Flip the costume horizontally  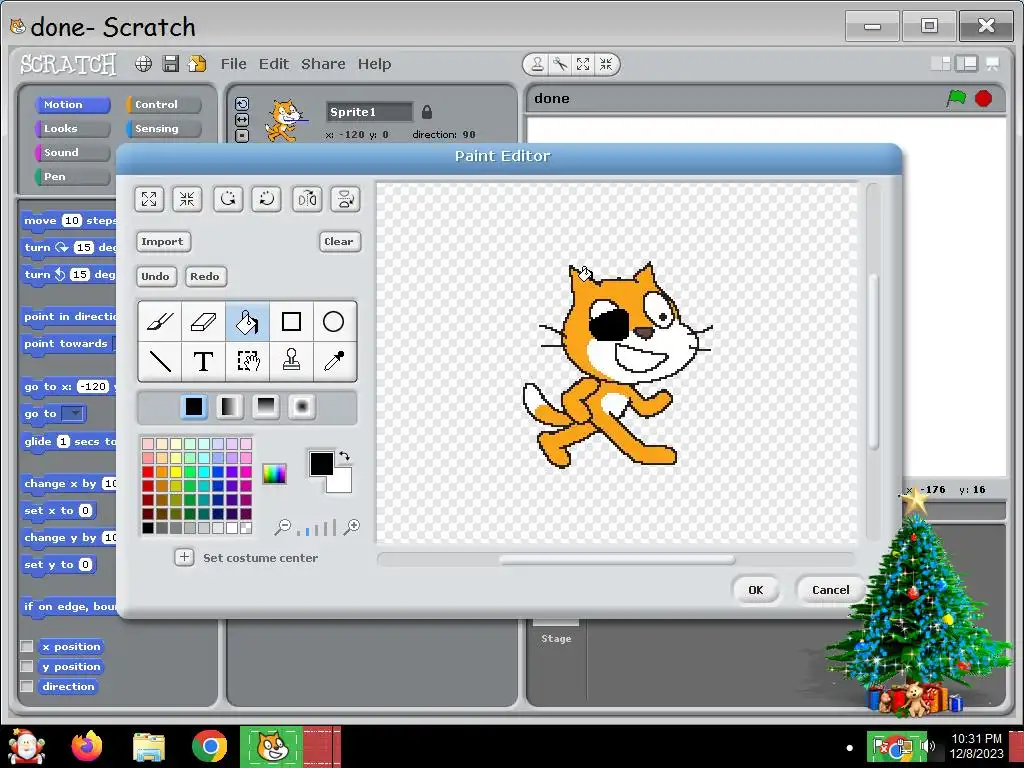coord(307,199)
